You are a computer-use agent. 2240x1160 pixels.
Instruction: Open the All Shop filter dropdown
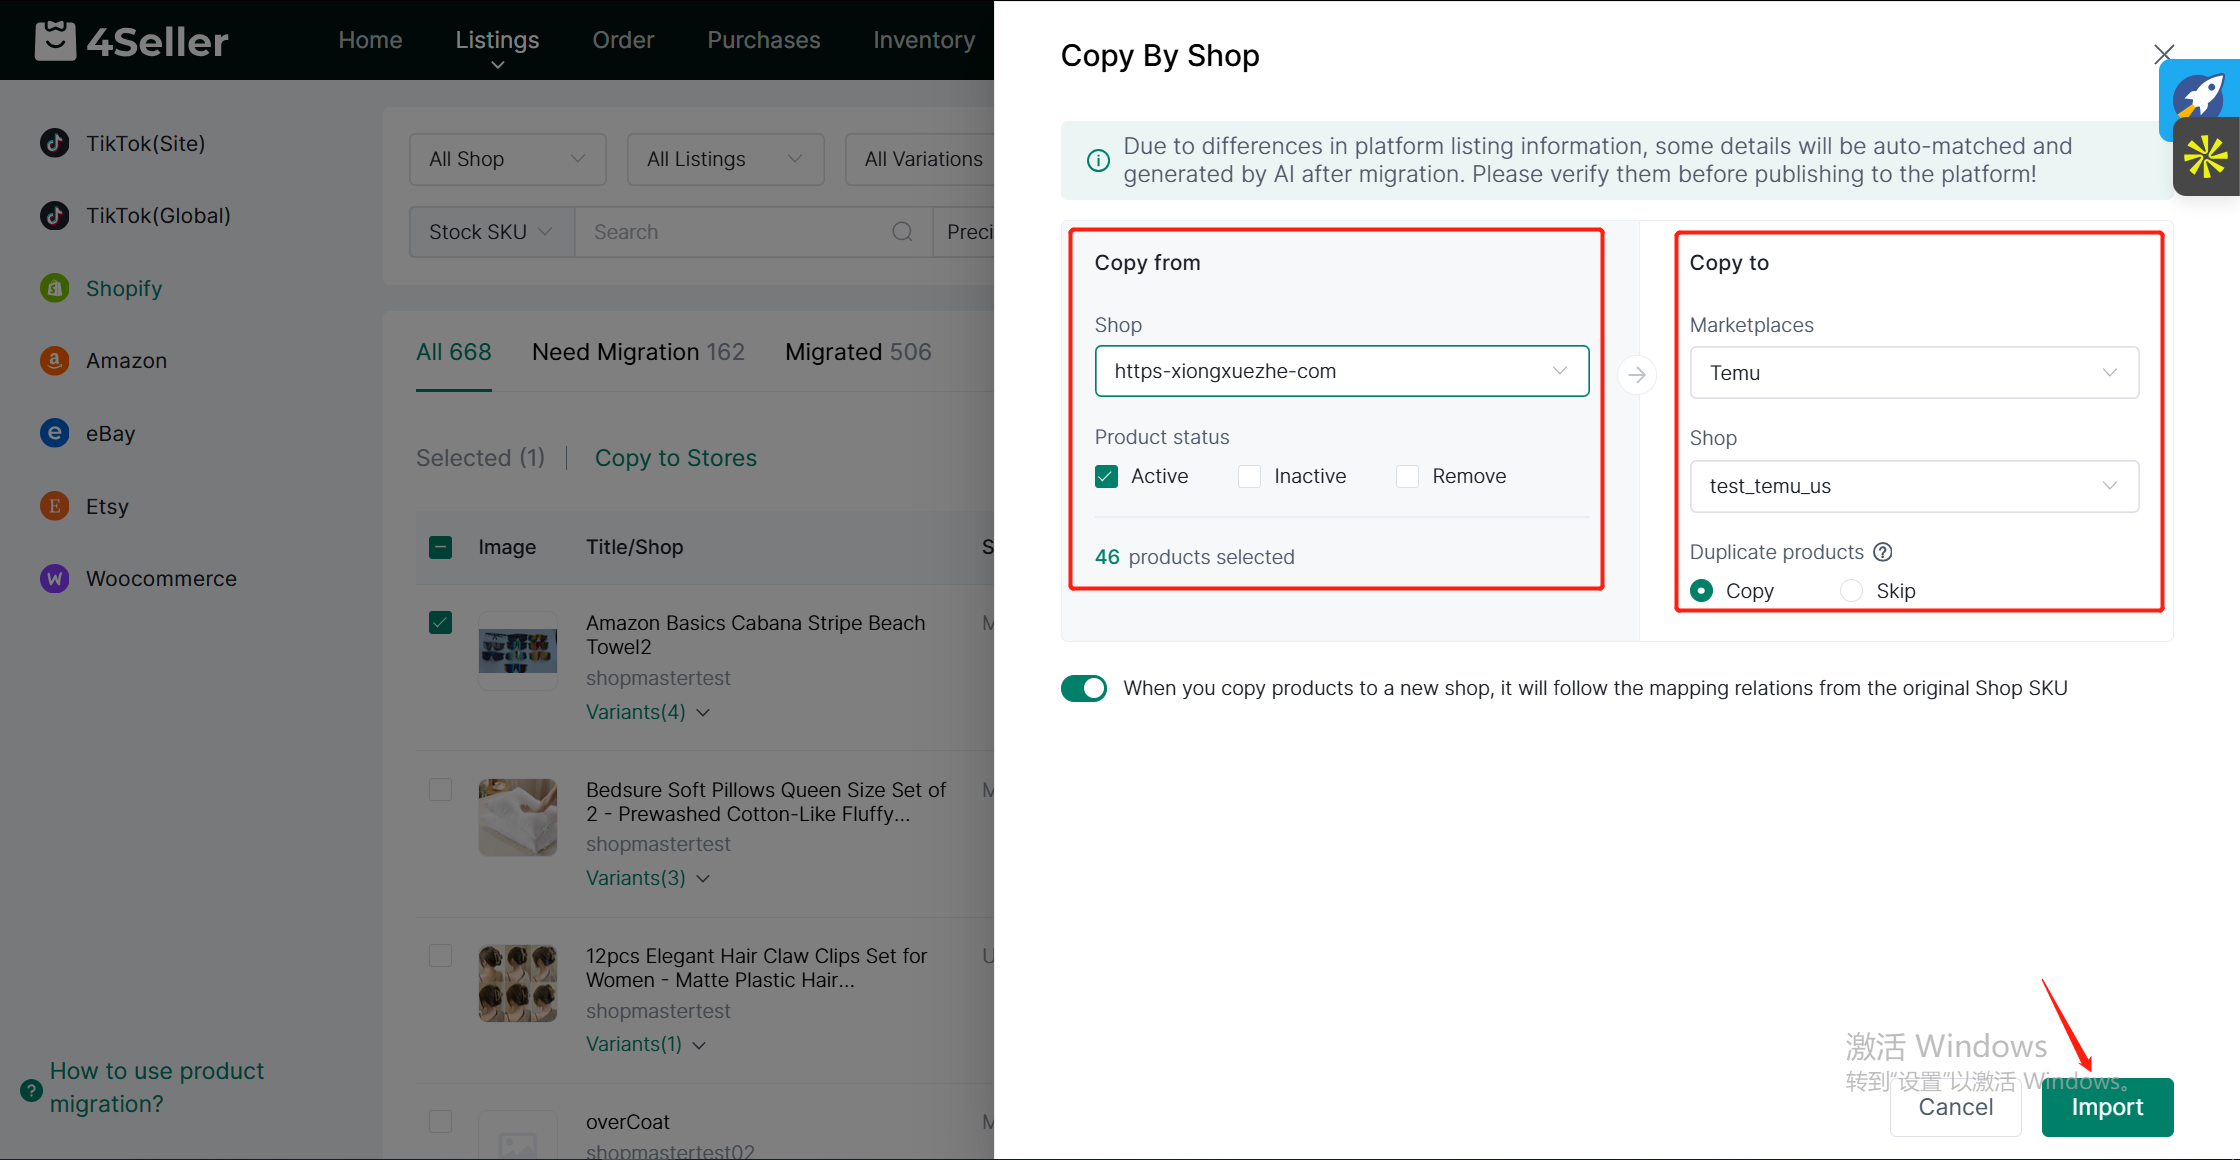point(508,159)
